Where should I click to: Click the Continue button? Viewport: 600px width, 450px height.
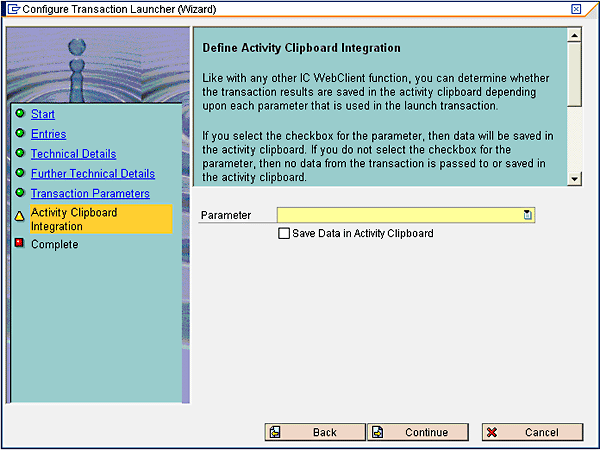click(418, 432)
